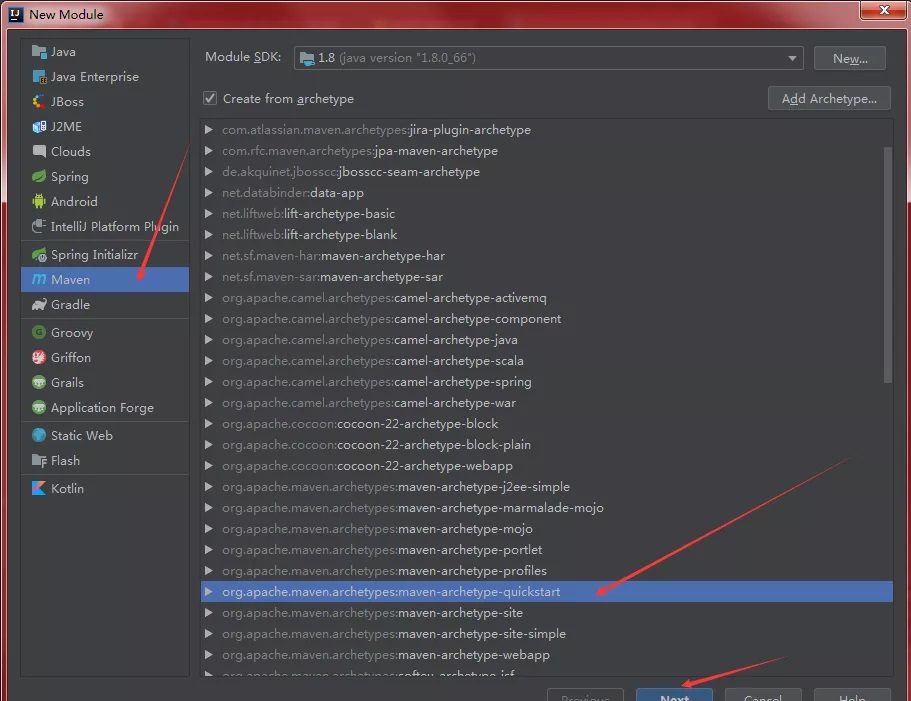The height and width of the screenshot is (701, 911).
Task: Expand the jpa-maven-archetype node
Action: 209,150
